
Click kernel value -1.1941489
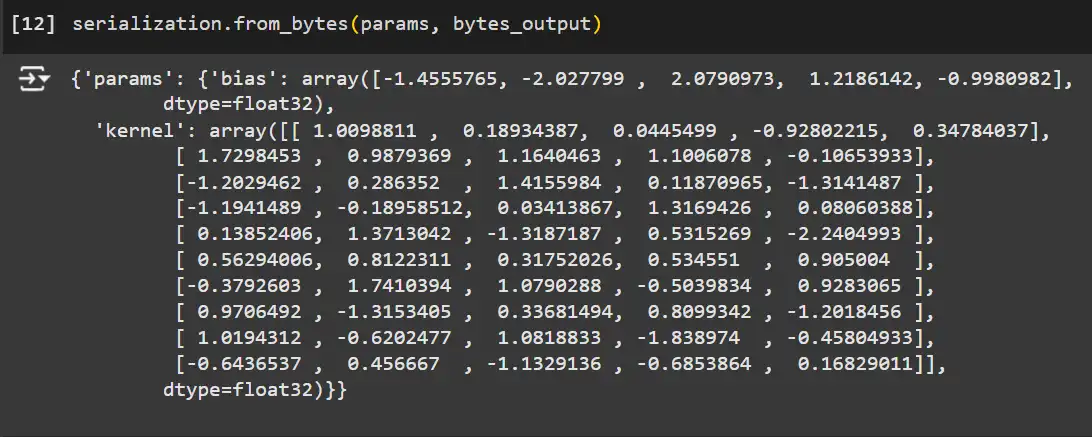[x=244, y=208]
